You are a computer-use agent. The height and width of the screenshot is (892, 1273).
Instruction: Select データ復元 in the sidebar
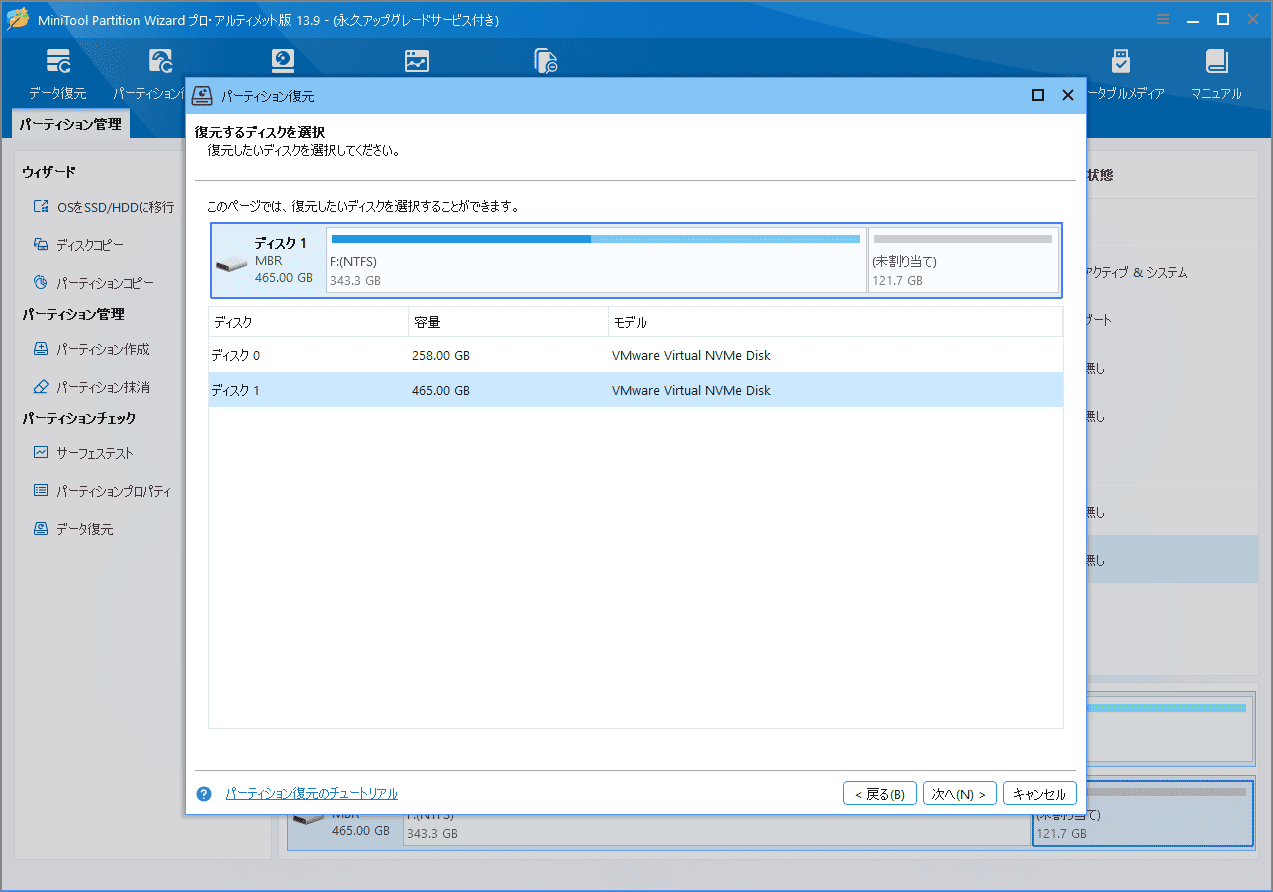85,529
